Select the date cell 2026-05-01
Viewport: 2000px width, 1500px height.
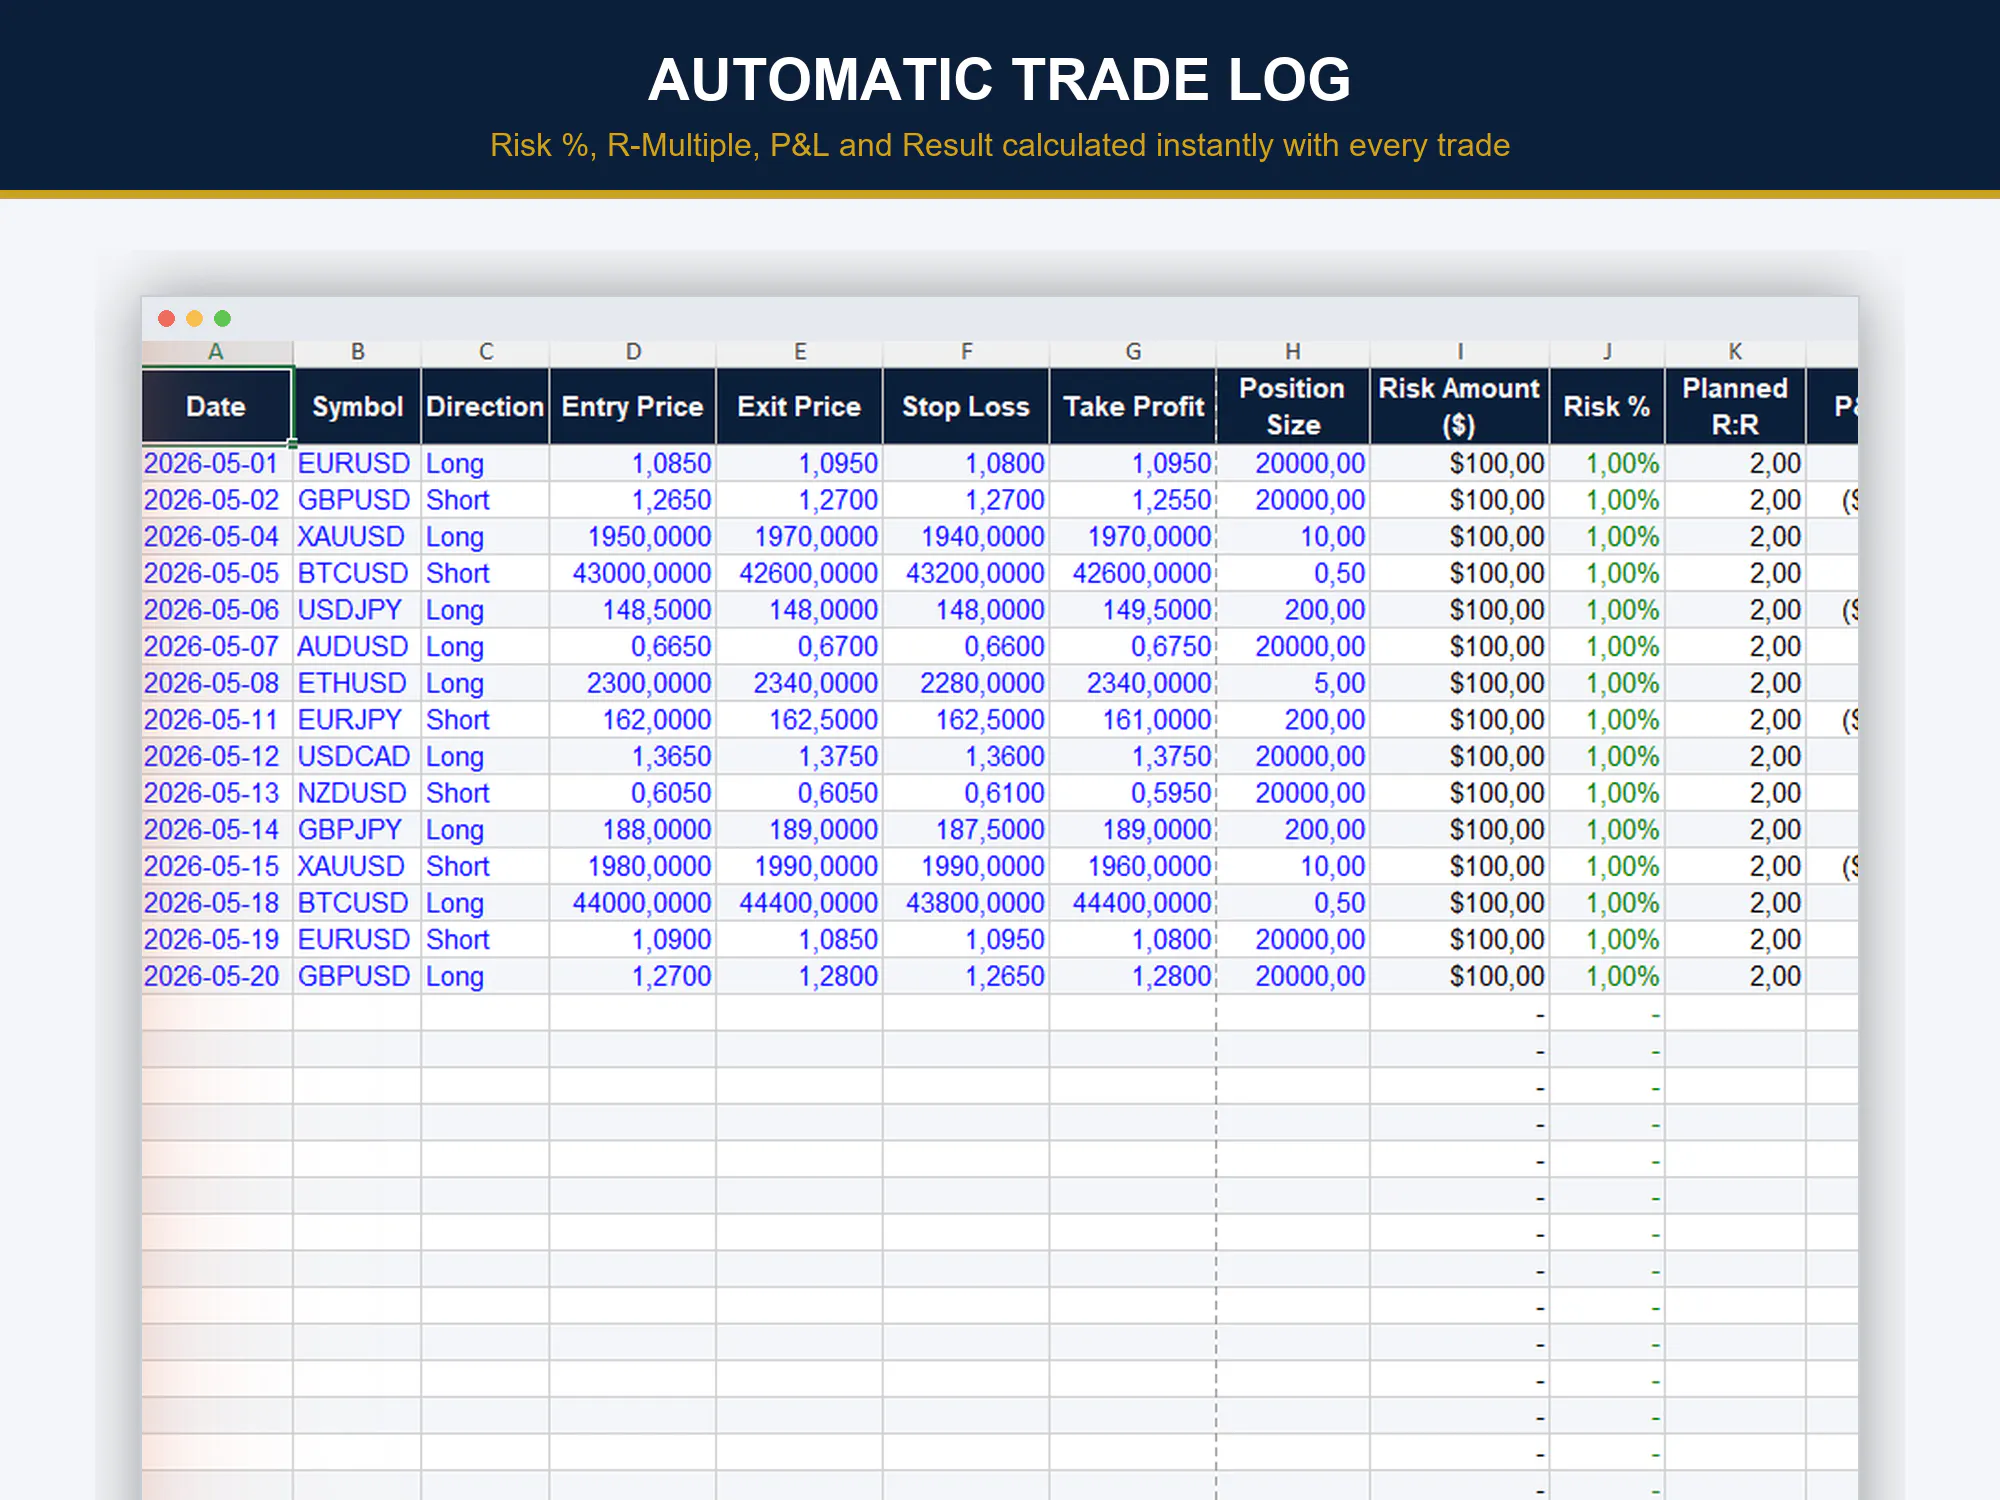pyautogui.click(x=217, y=464)
